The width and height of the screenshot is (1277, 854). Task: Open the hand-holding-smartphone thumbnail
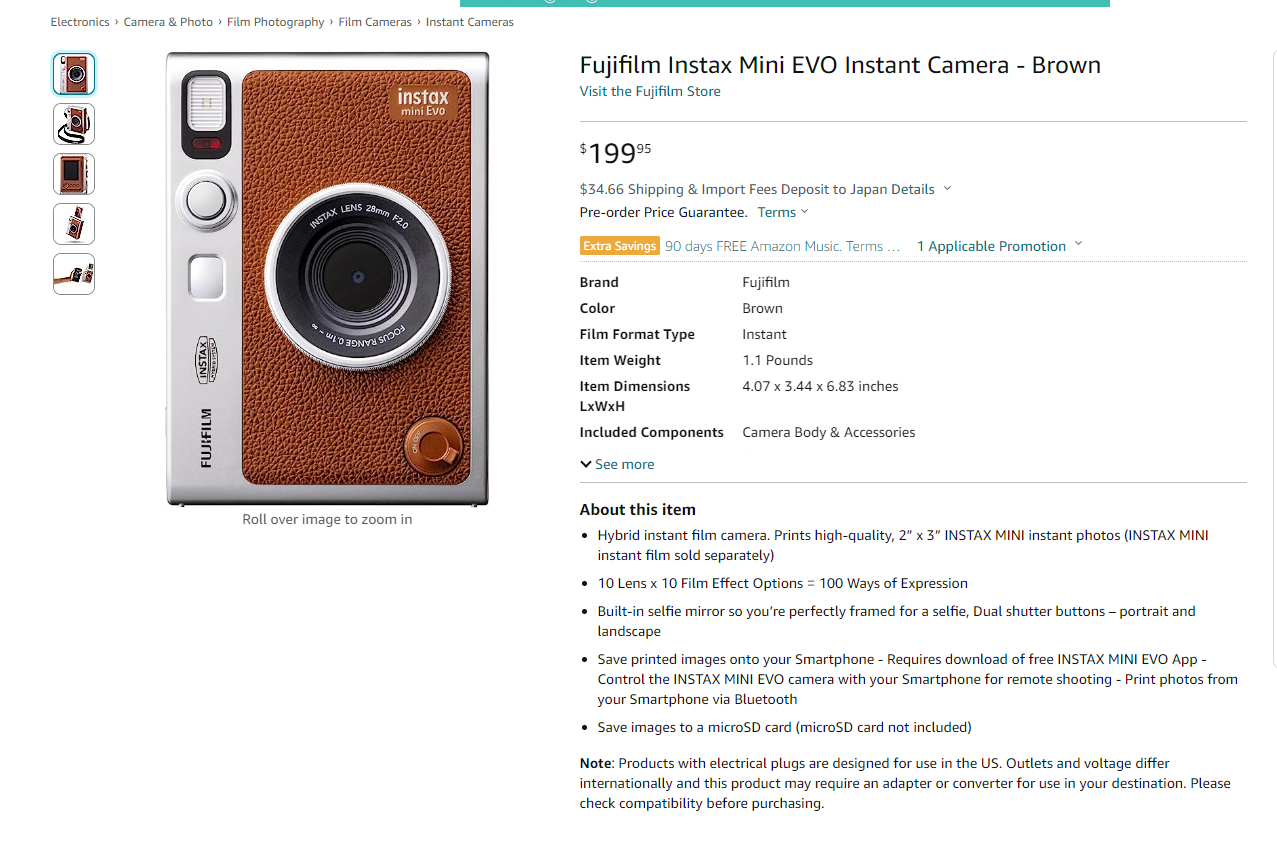click(74, 274)
